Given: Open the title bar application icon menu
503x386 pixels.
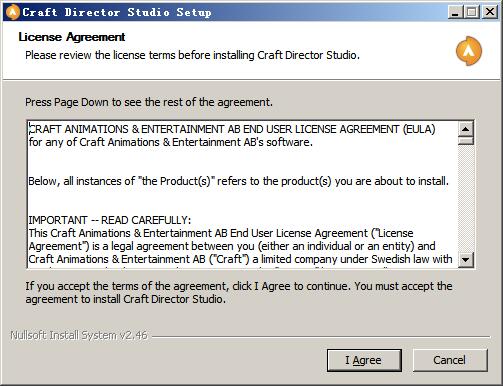Looking at the screenshot, I should (x=13, y=12).
